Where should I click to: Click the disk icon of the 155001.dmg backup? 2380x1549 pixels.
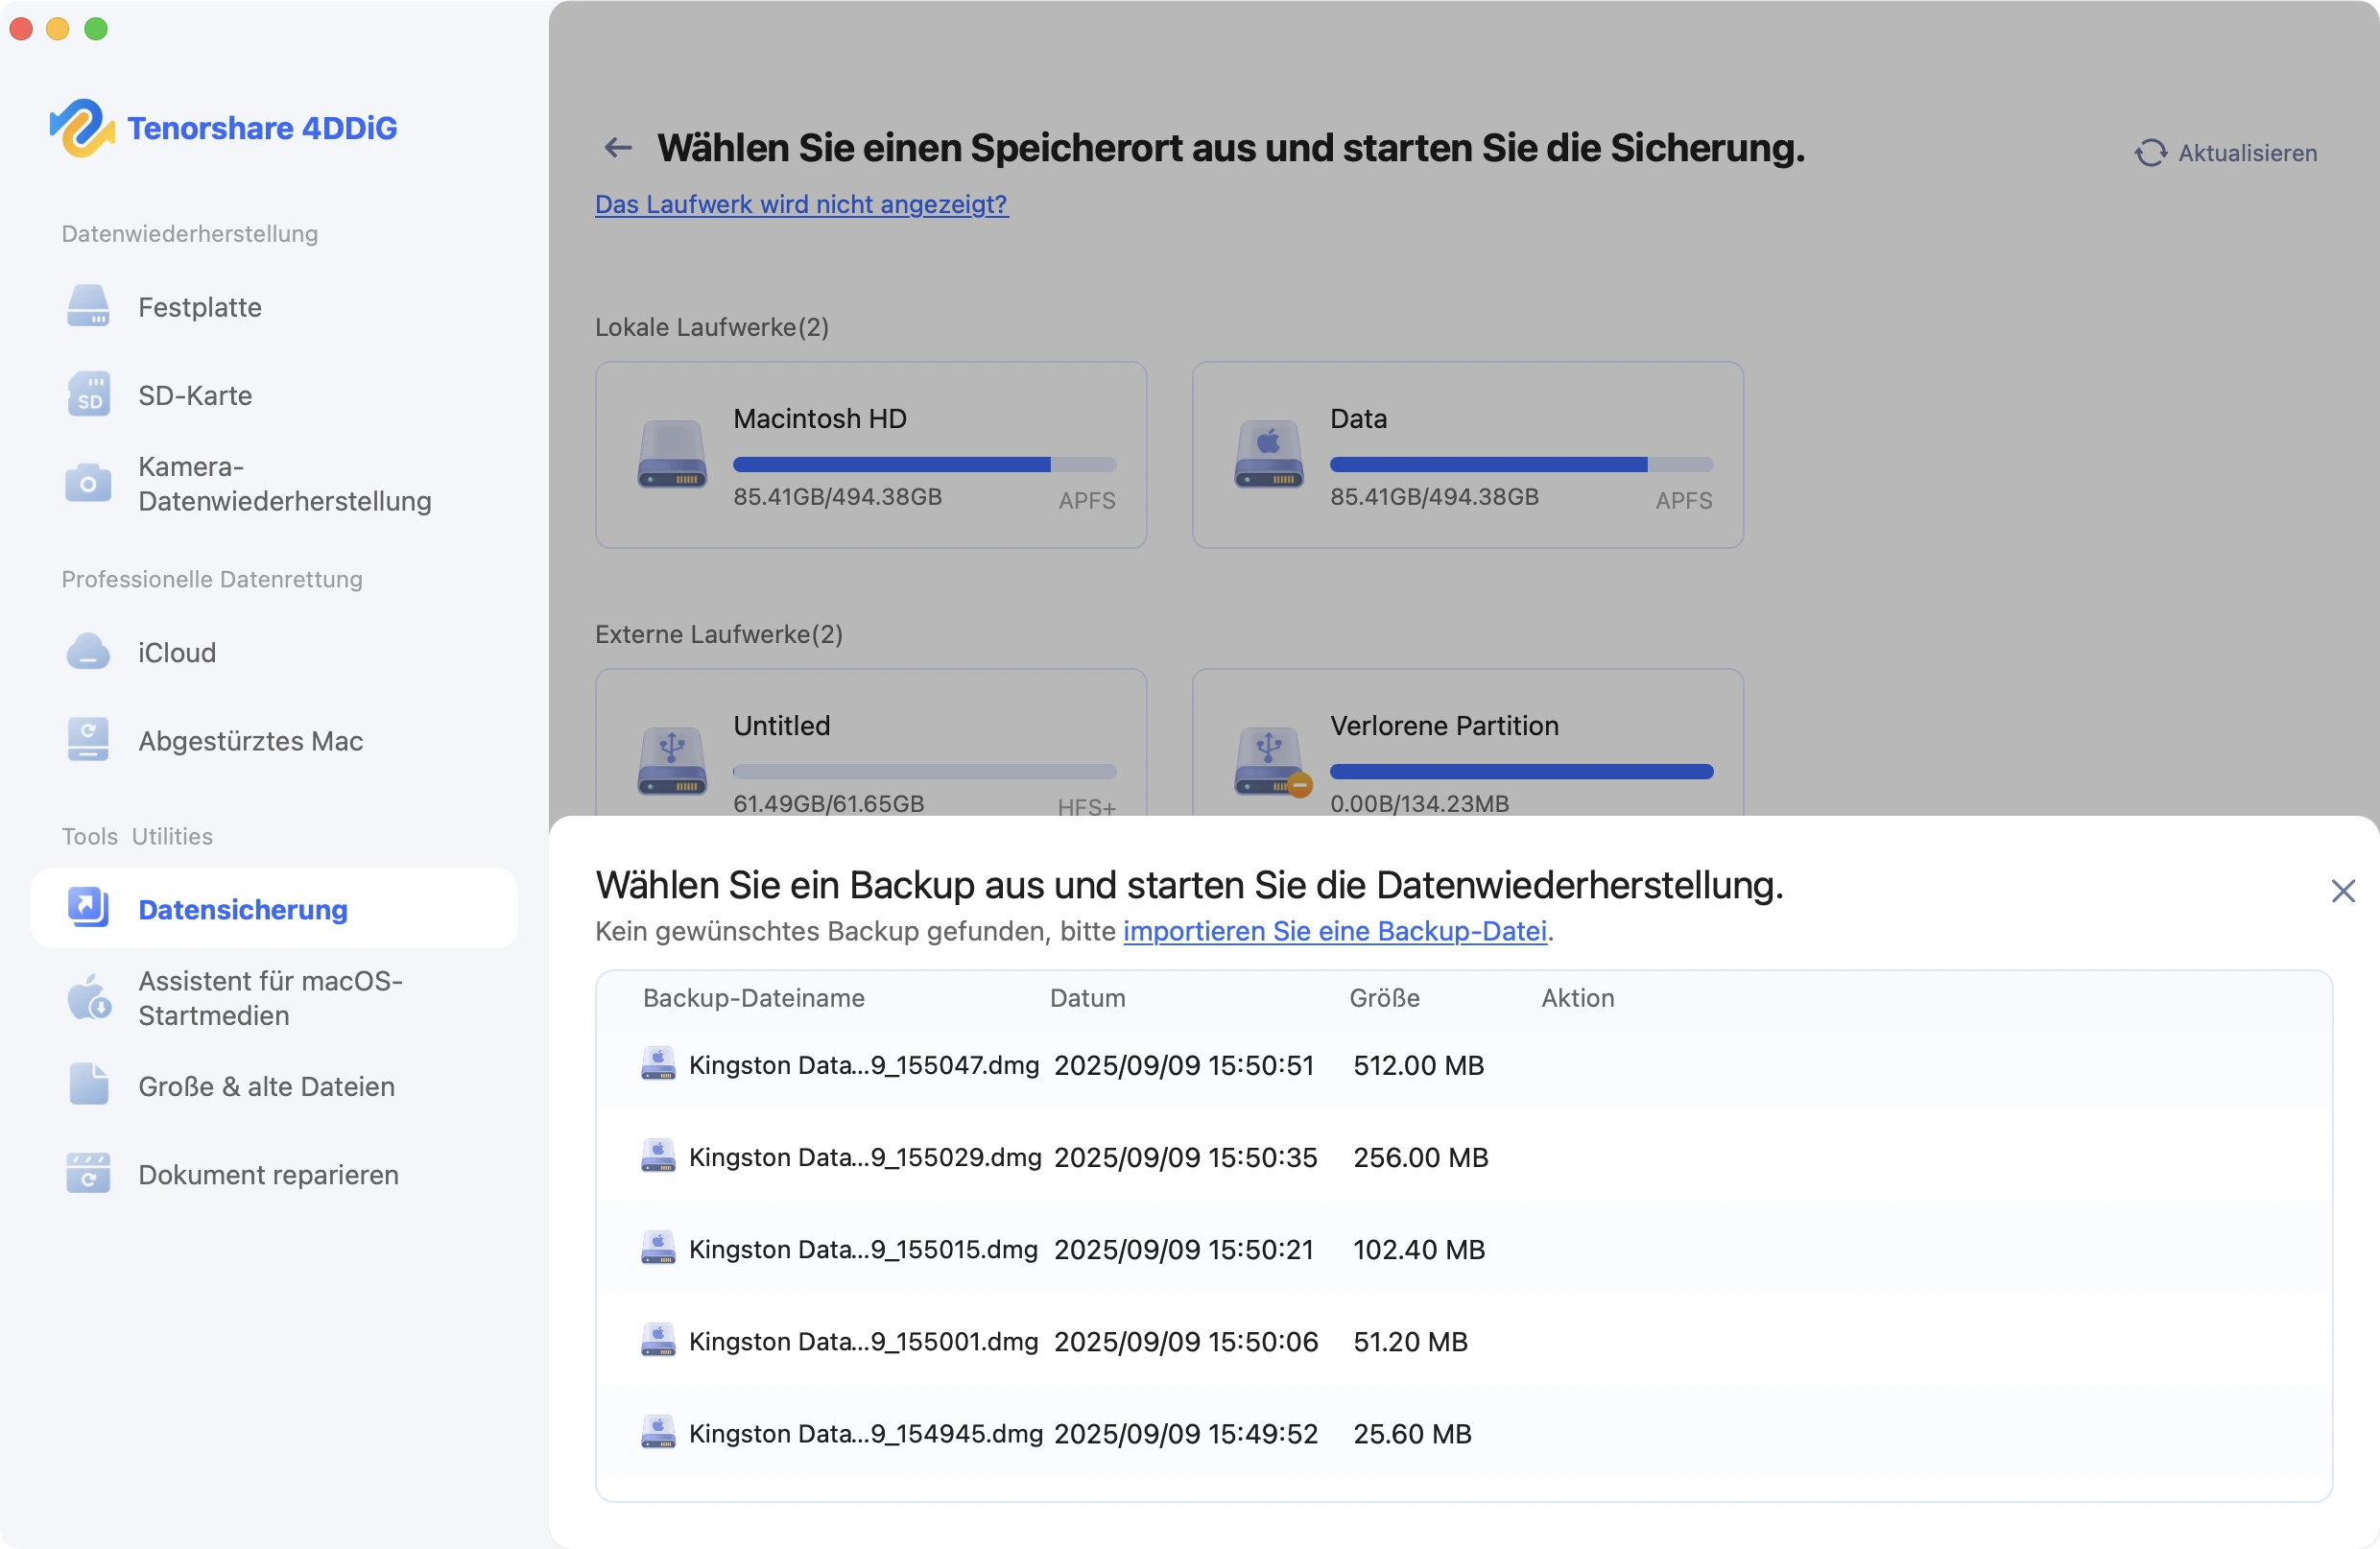(658, 1340)
